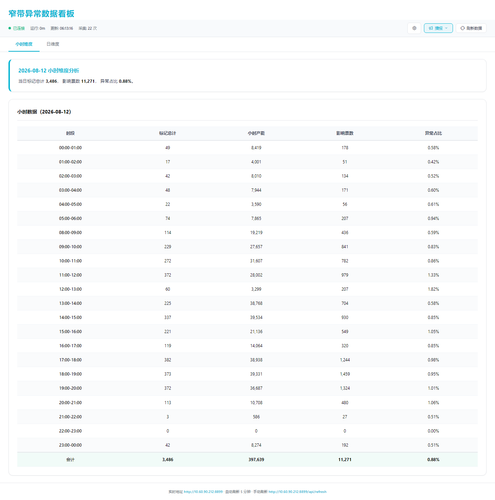495x500 pixels.
Task: Click the total row value 11,271
Action: (345, 460)
